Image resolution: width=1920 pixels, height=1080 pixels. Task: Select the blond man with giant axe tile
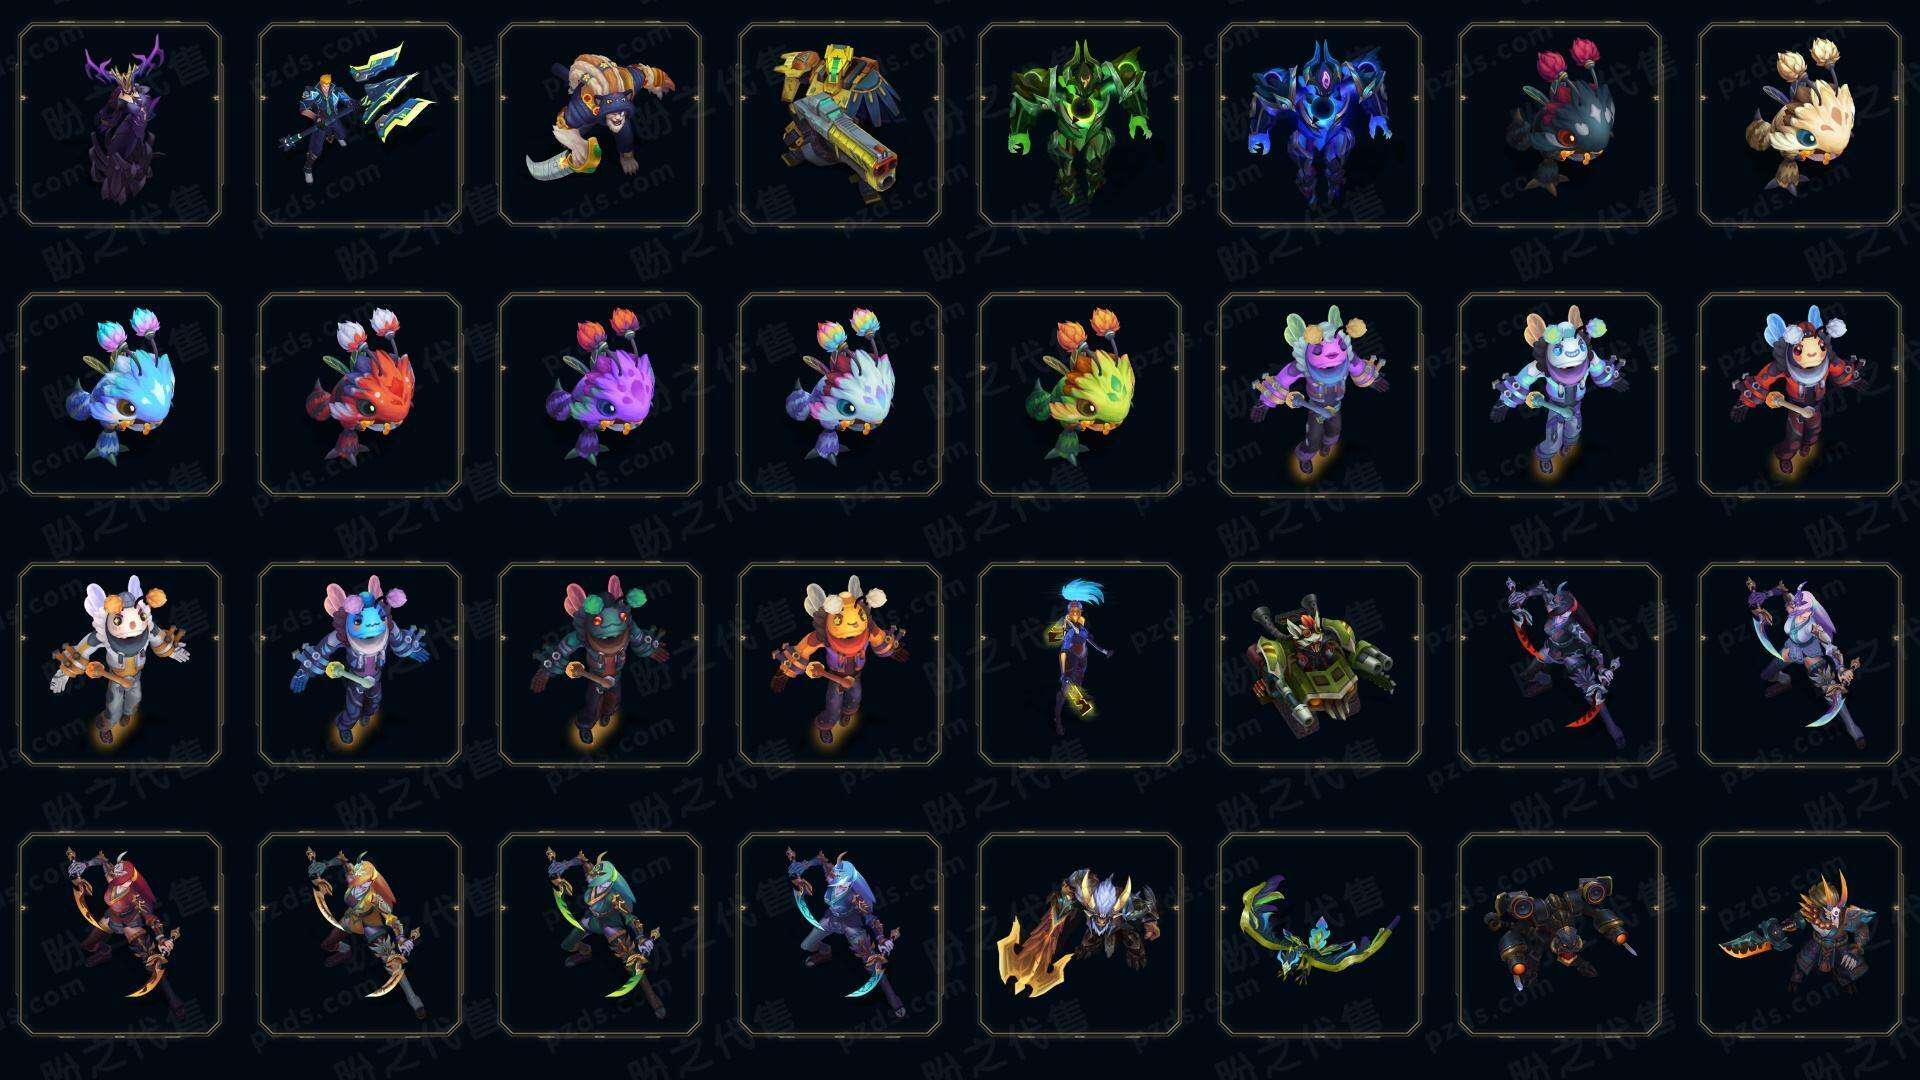point(360,125)
